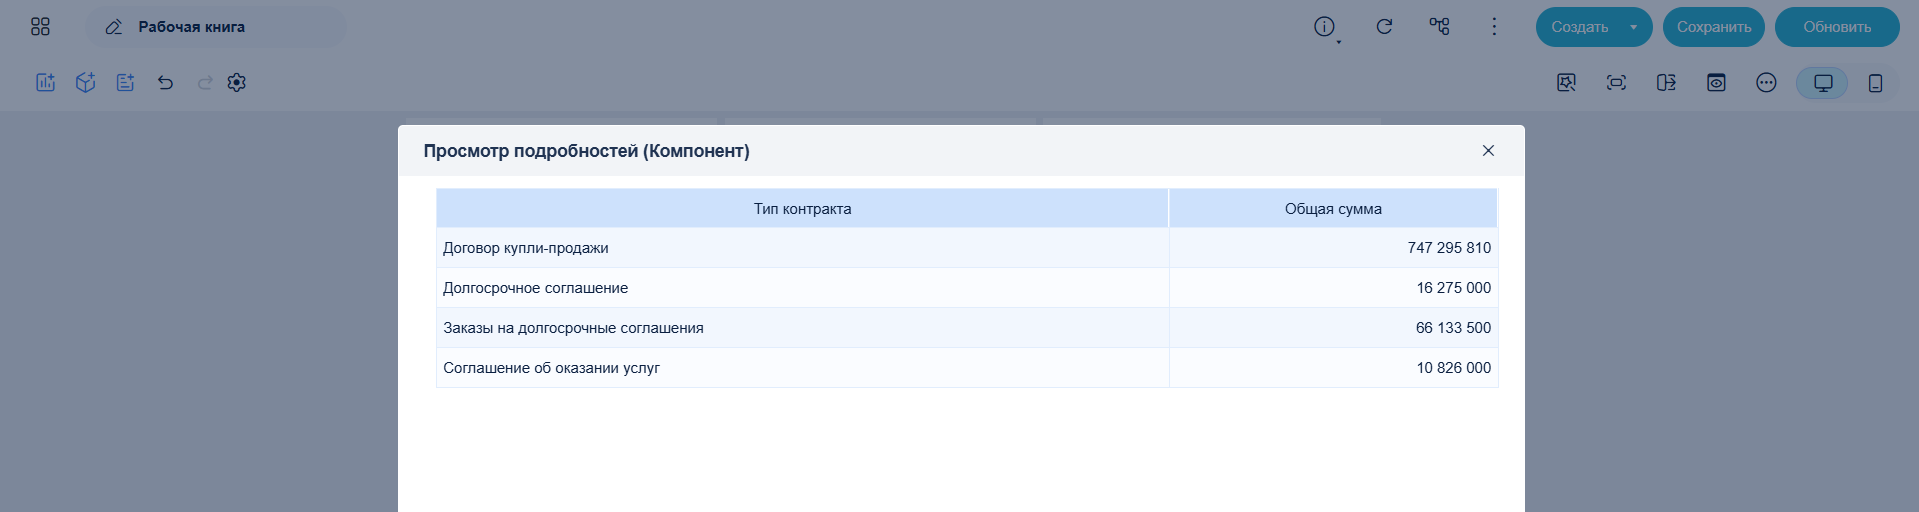Sort by Тип контракта column header
Viewport: 1919px width, 512px height.
click(802, 209)
